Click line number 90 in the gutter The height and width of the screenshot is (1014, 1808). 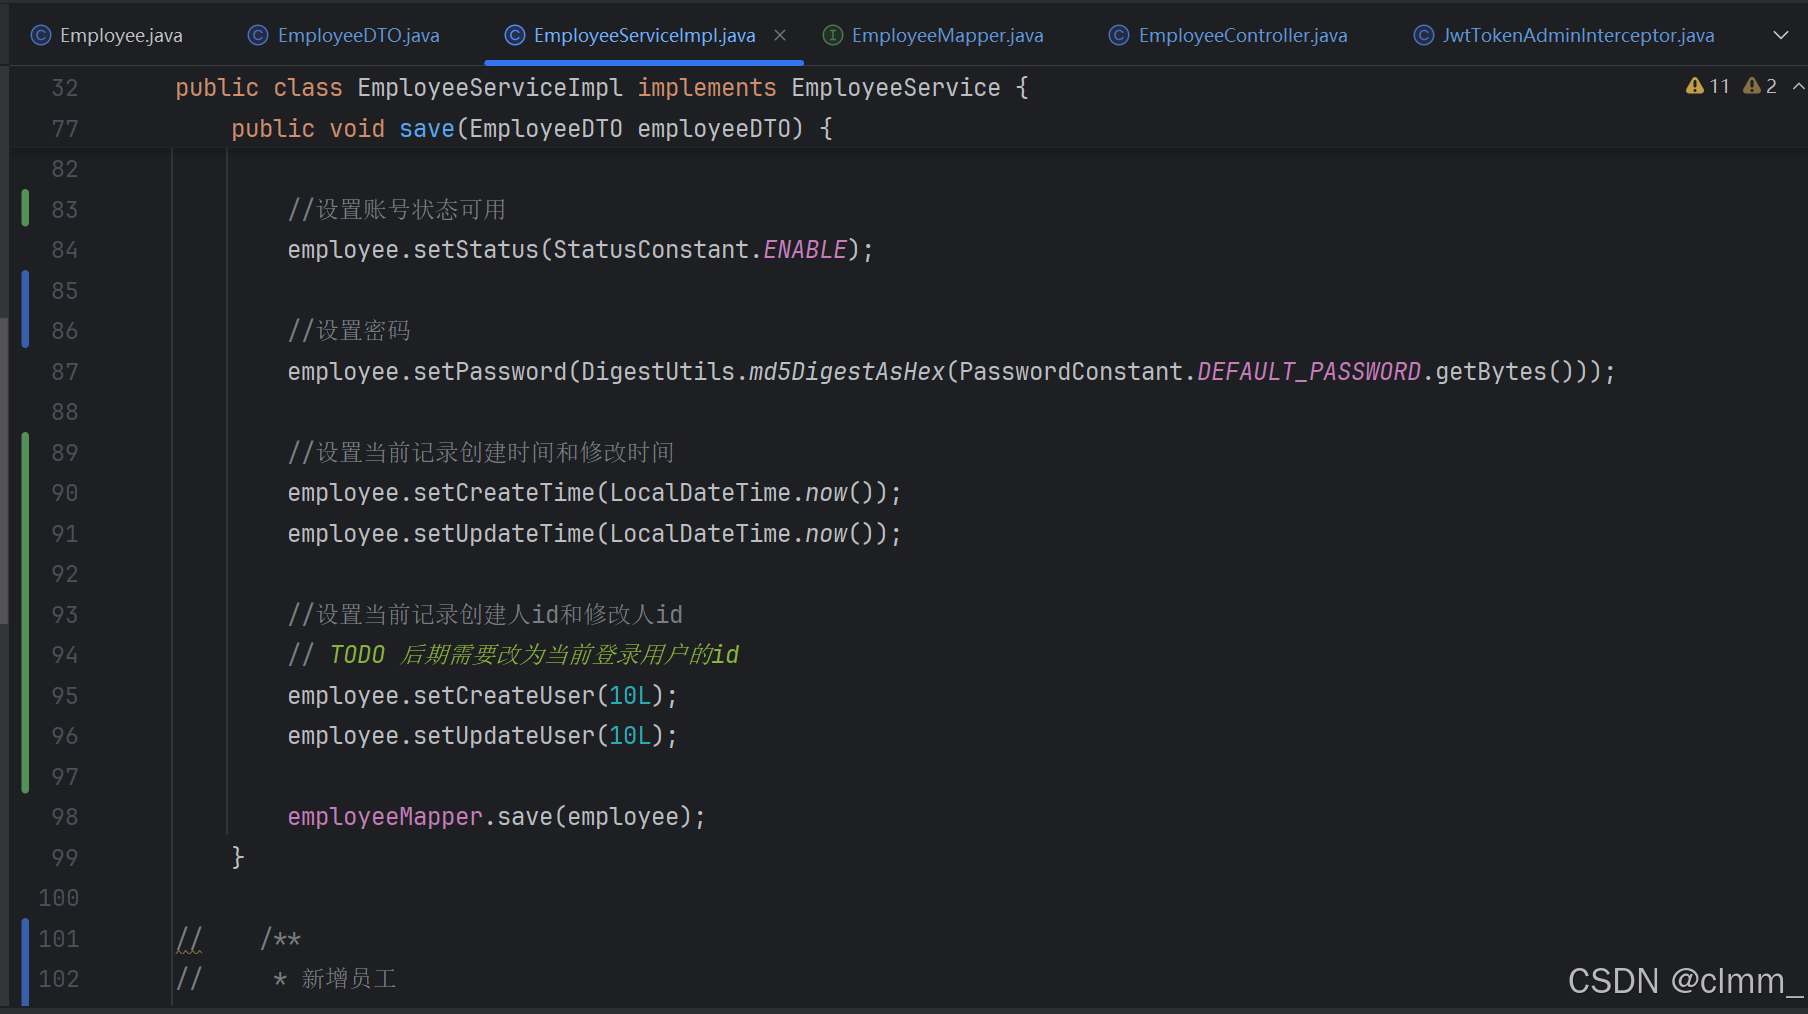tap(64, 492)
